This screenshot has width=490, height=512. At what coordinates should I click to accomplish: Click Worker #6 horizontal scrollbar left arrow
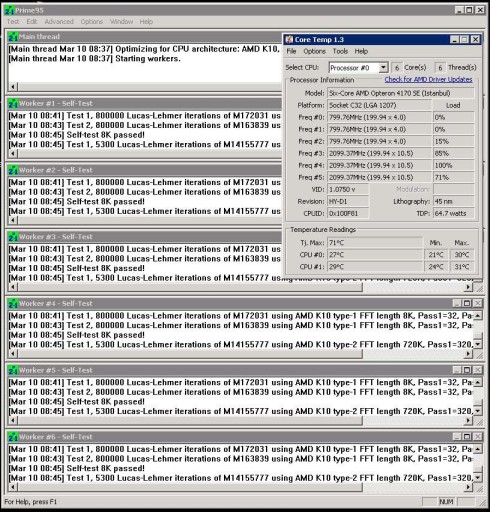pyautogui.click(x=13, y=487)
